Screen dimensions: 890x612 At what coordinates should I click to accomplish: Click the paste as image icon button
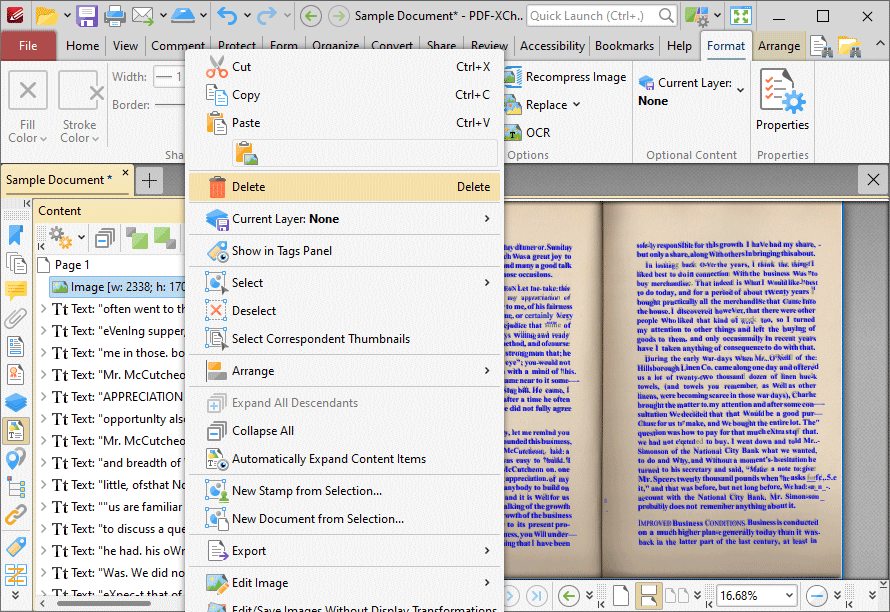click(x=247, y=153)
